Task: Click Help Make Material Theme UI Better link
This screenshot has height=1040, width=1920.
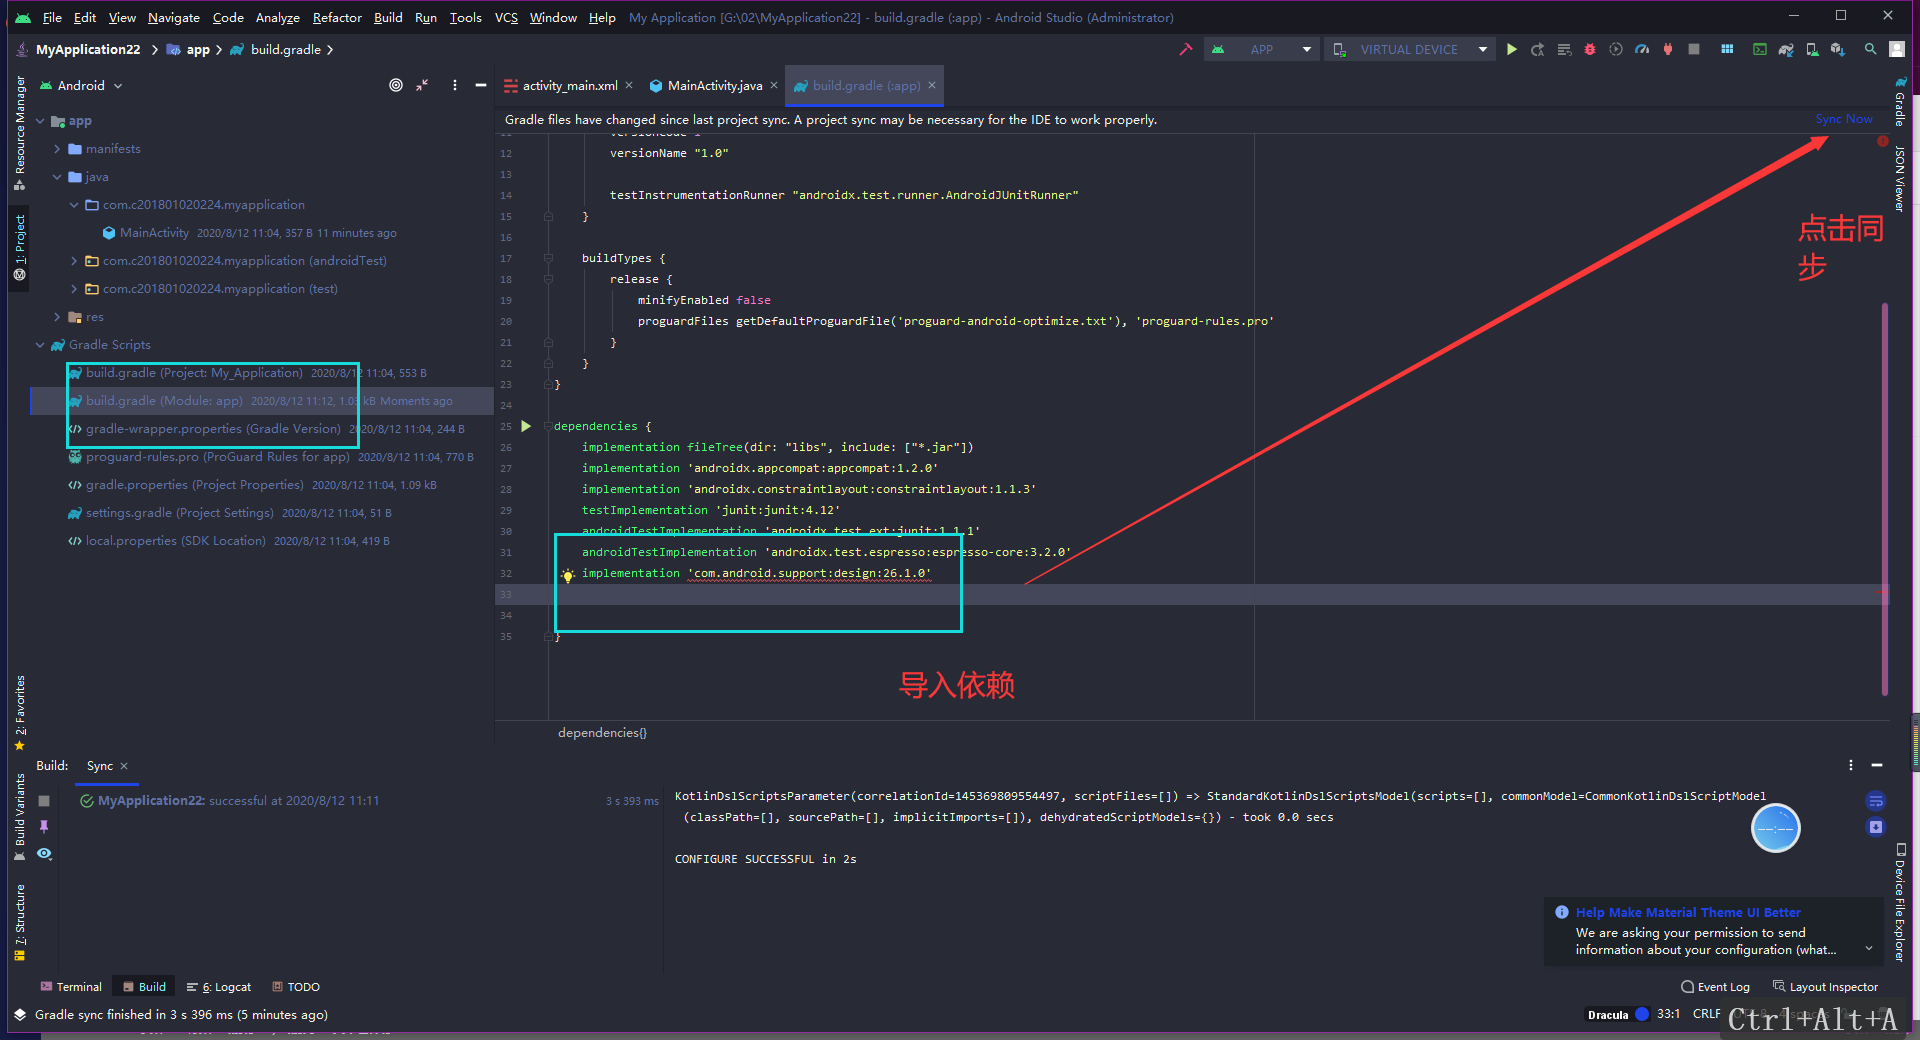Action: pos(1688,912)
